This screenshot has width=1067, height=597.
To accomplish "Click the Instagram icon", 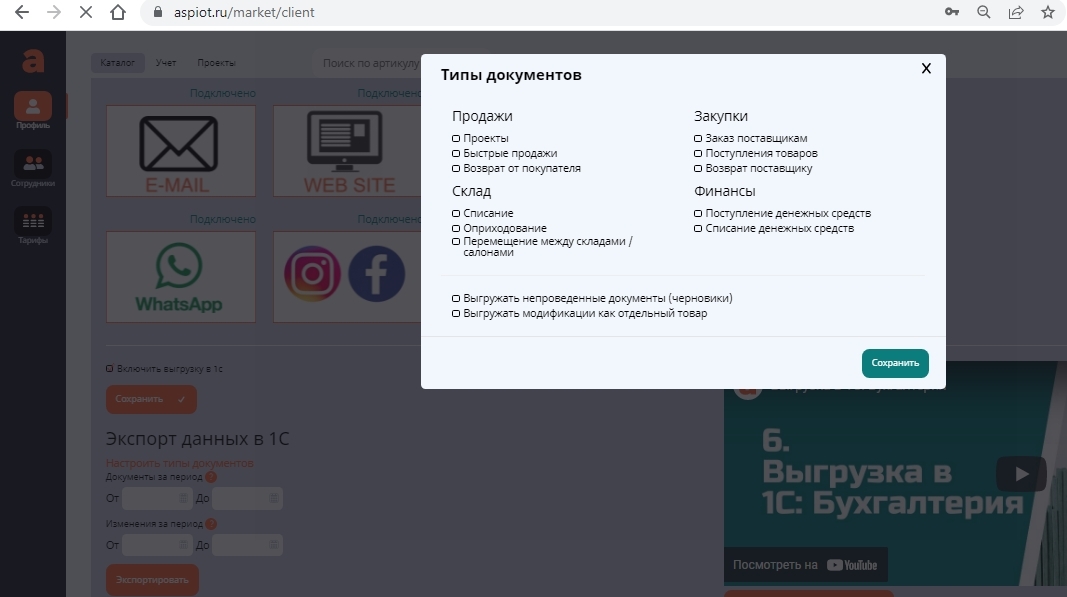I will click(312, 274).
